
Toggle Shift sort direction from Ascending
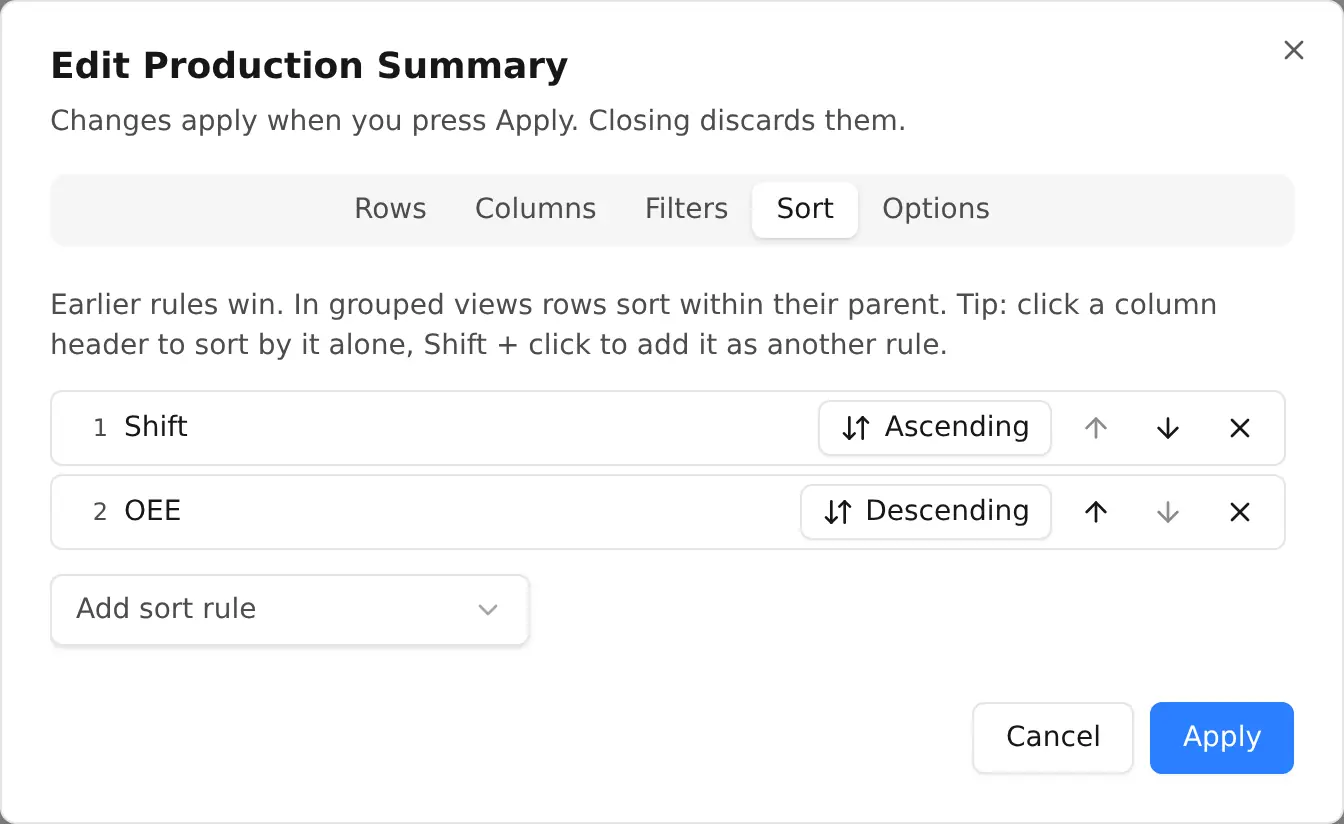[935, 428]
